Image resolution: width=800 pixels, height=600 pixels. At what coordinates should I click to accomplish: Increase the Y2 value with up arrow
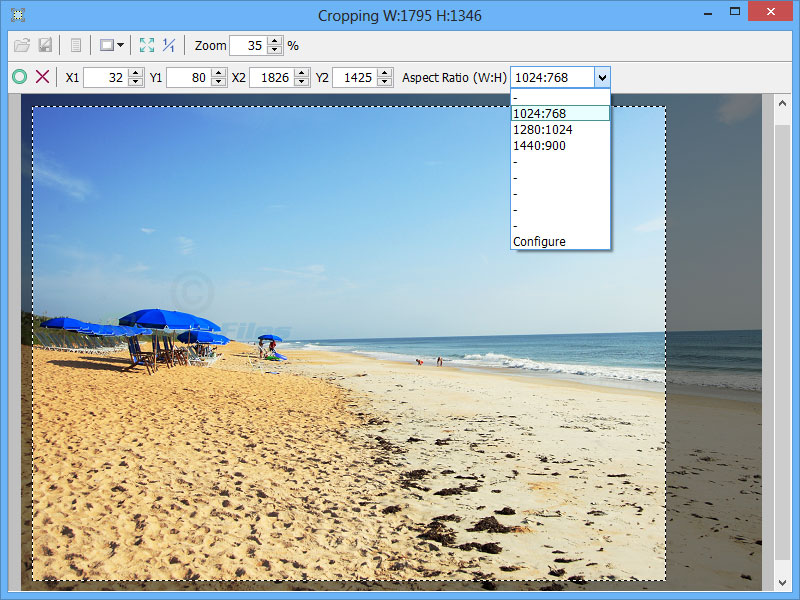pos(385,73)
